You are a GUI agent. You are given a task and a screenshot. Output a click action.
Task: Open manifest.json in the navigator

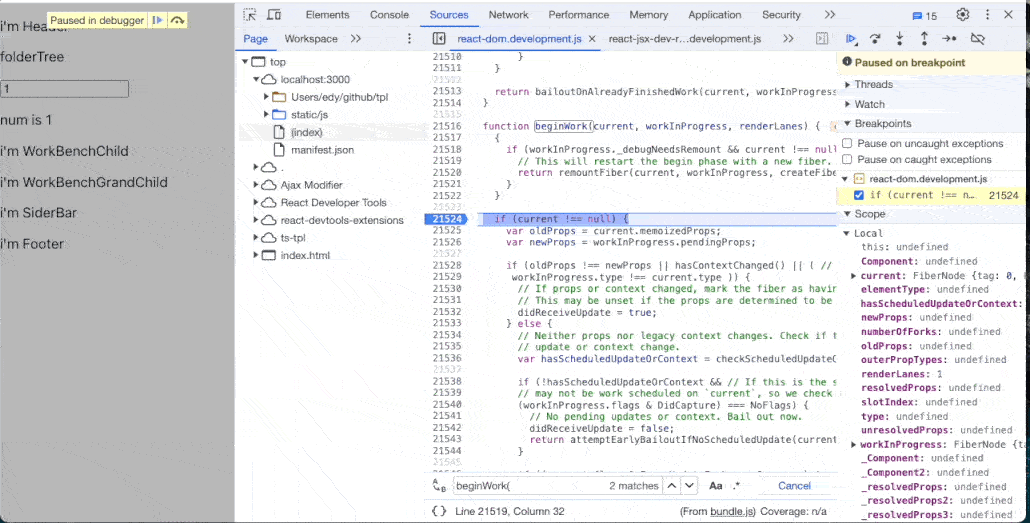[323, 150]
